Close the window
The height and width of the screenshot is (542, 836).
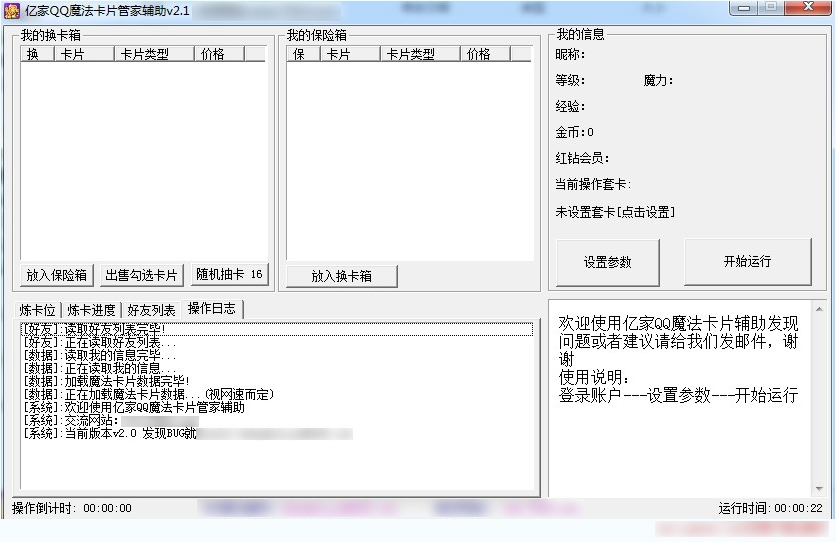click(807, 7)
